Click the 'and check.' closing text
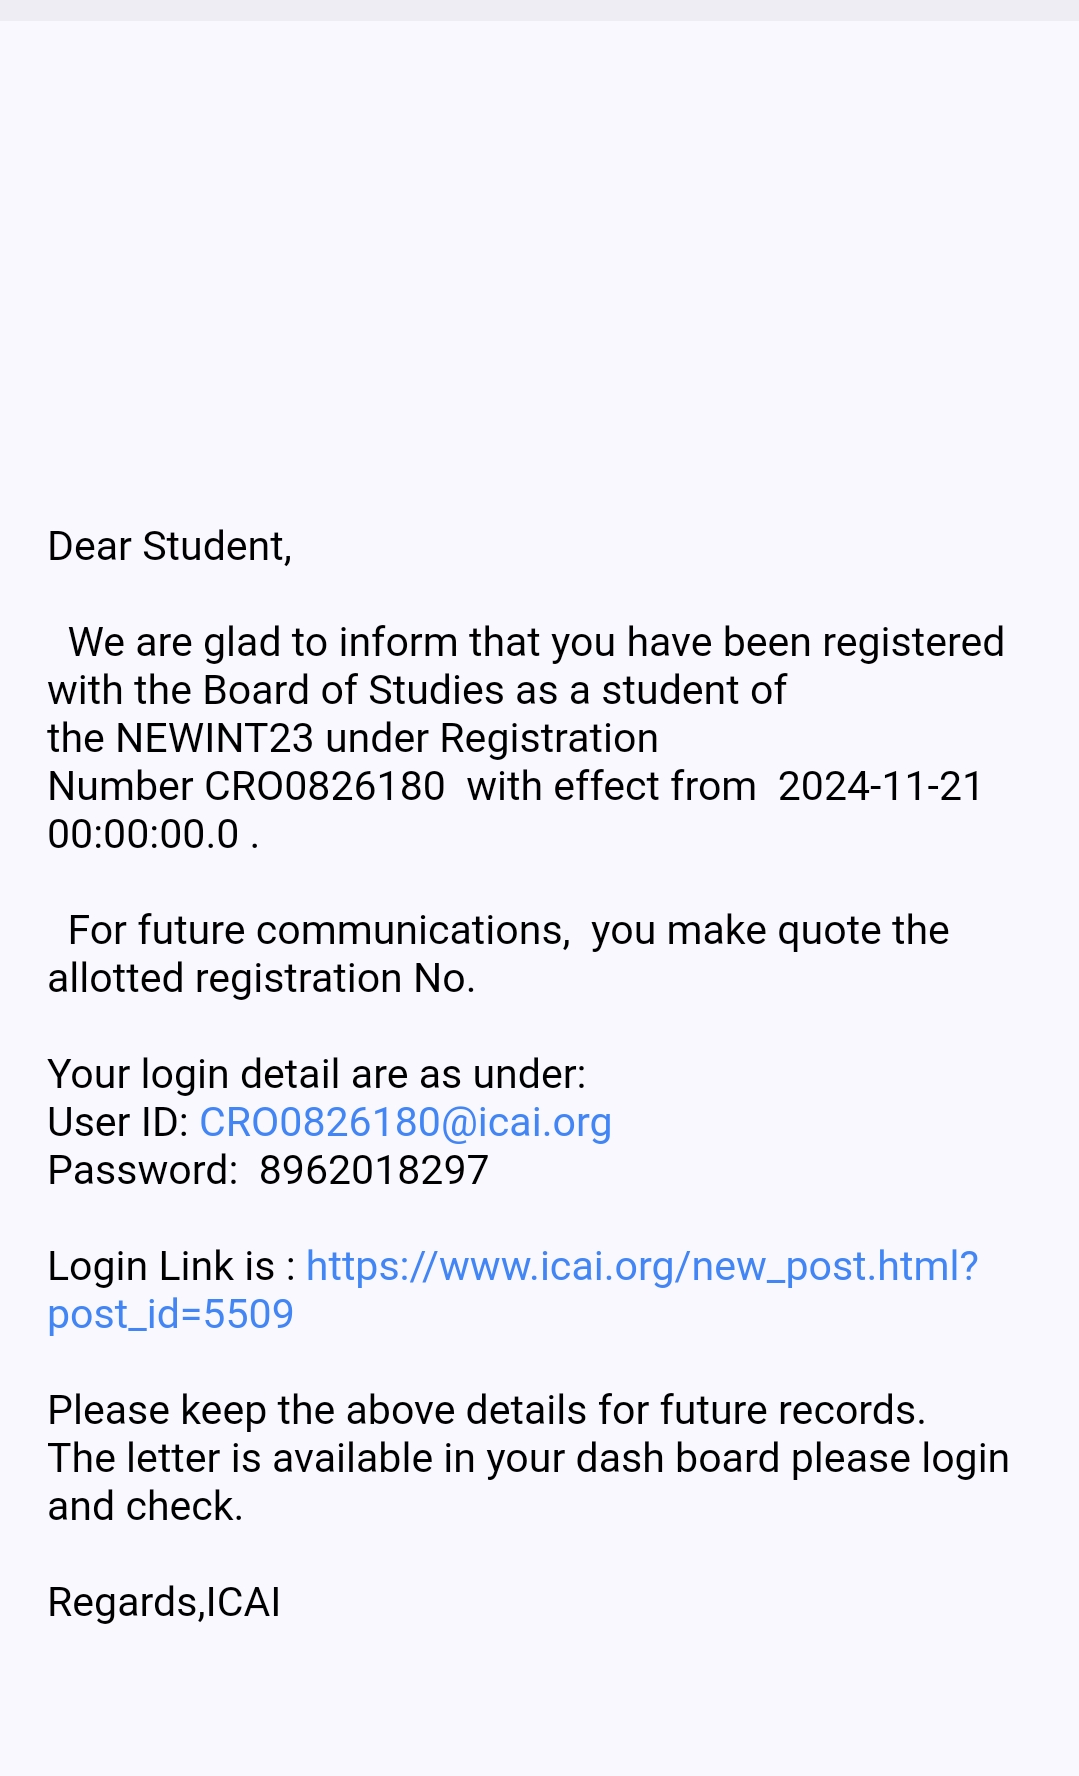The height and width of the screenshot is (1776, 1079). coord(146,1506)
